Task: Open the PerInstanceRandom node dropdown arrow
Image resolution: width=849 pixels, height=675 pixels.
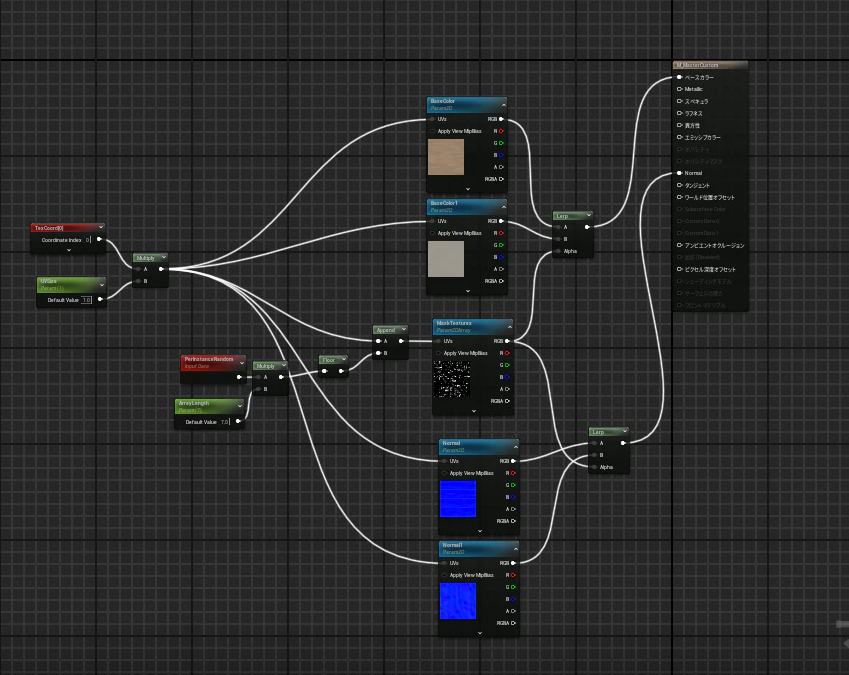Action: pos(241,362)
